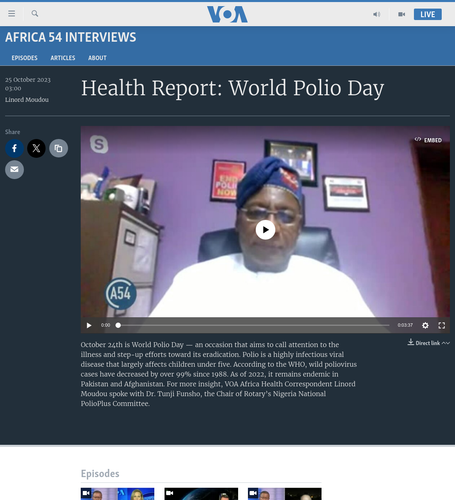Toggle fullscreen mode on the video
Screen dimensions: 455x500
pyautogui.click(x=442, y=325)
